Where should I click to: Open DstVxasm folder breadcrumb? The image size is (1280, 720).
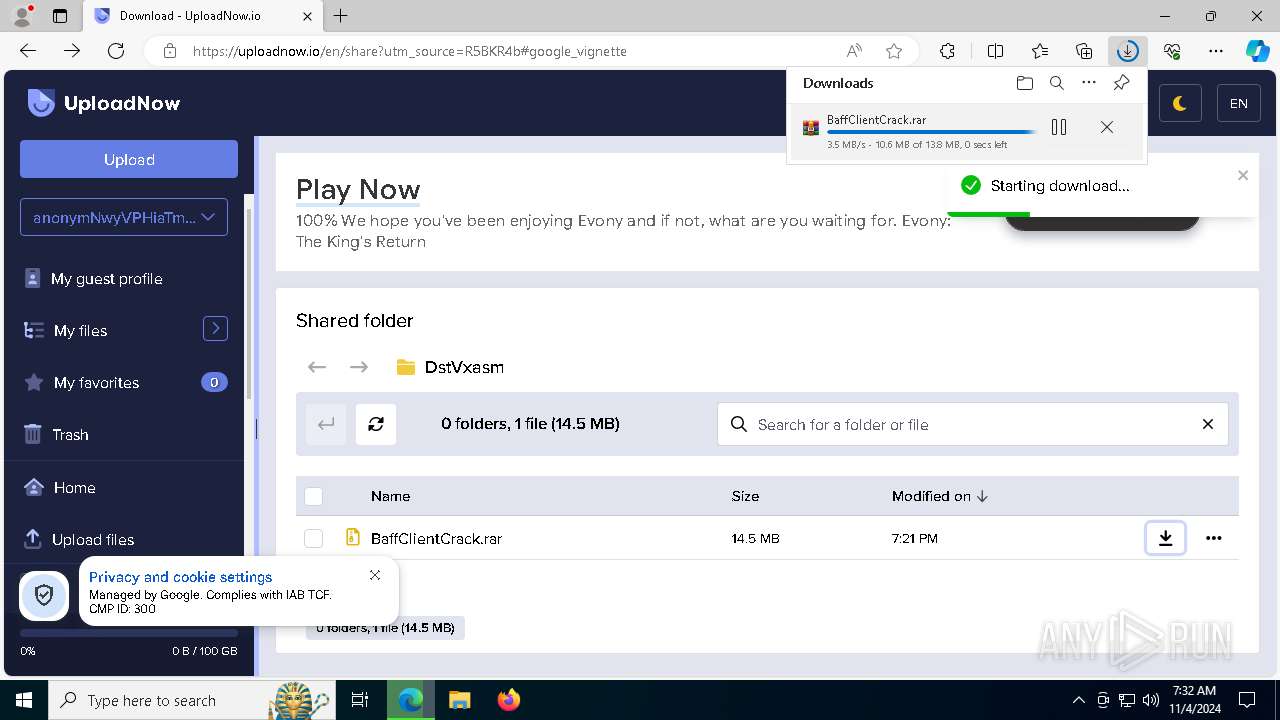(x=450, y=367)
